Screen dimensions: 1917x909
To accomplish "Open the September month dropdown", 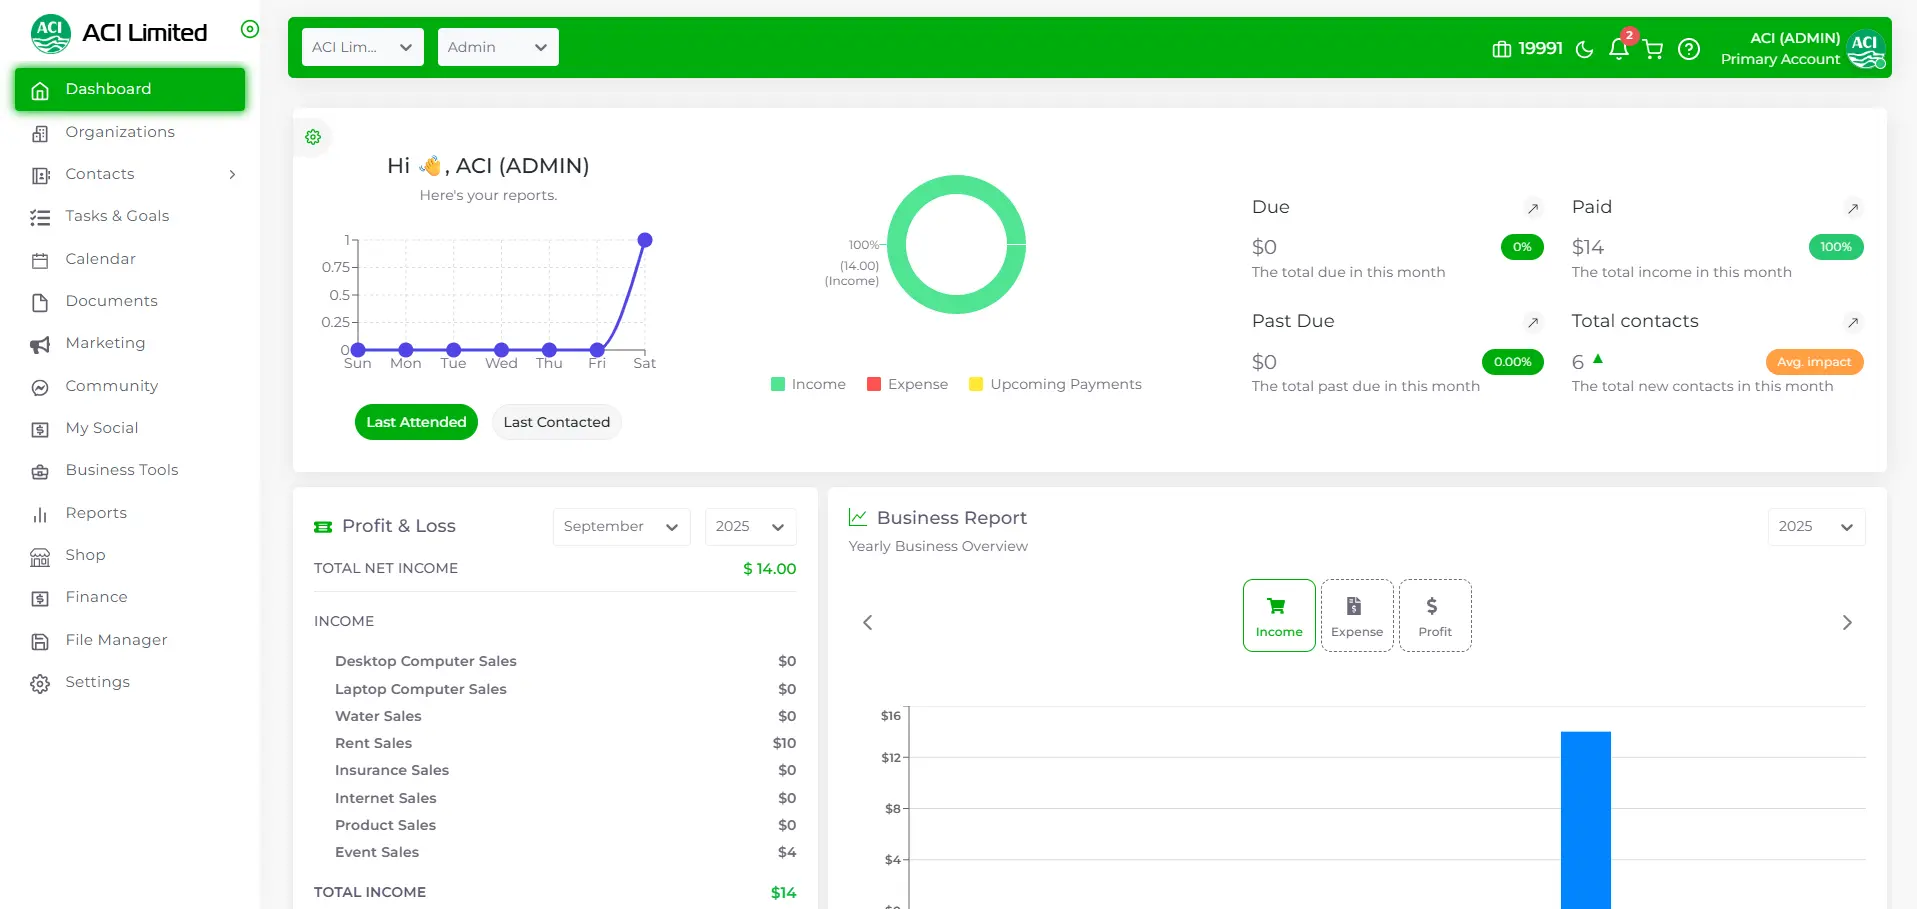I will pos(620,527).
